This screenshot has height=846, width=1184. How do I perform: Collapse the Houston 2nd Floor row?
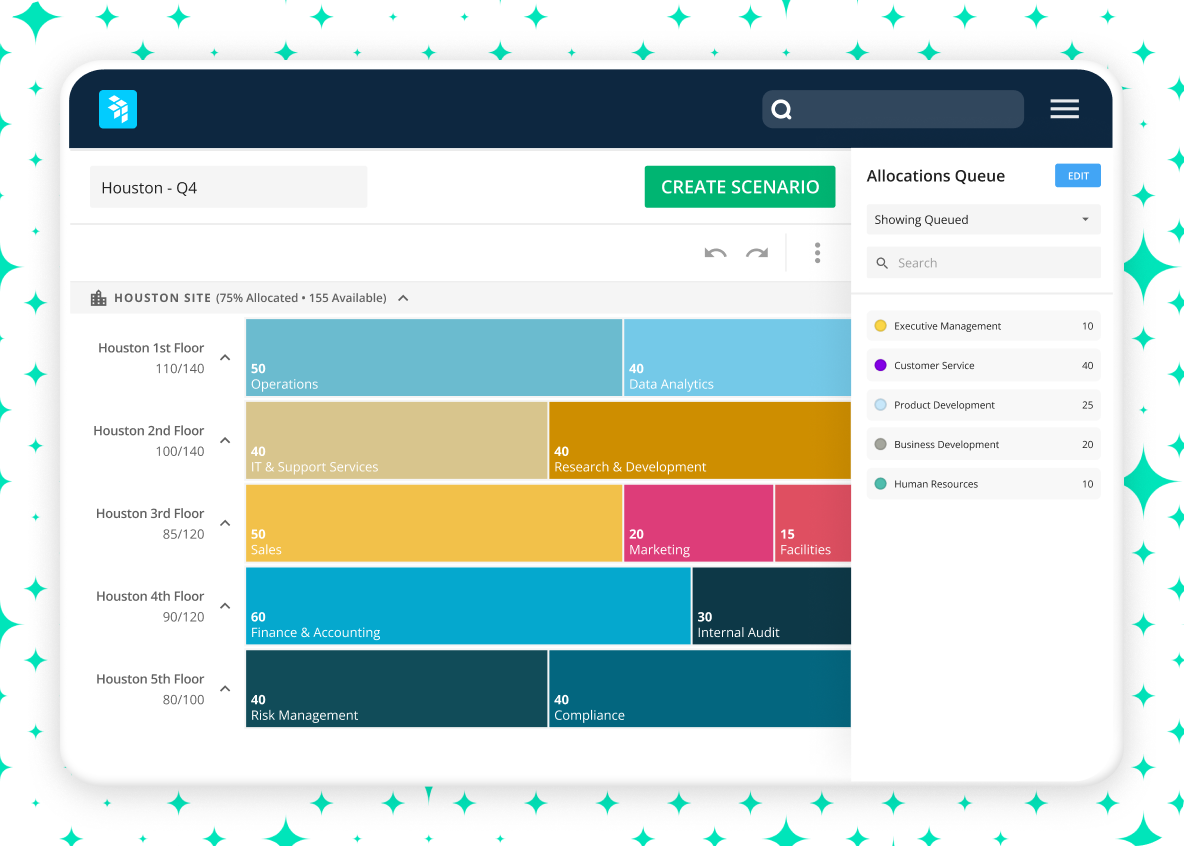click(x=225, y=440)
